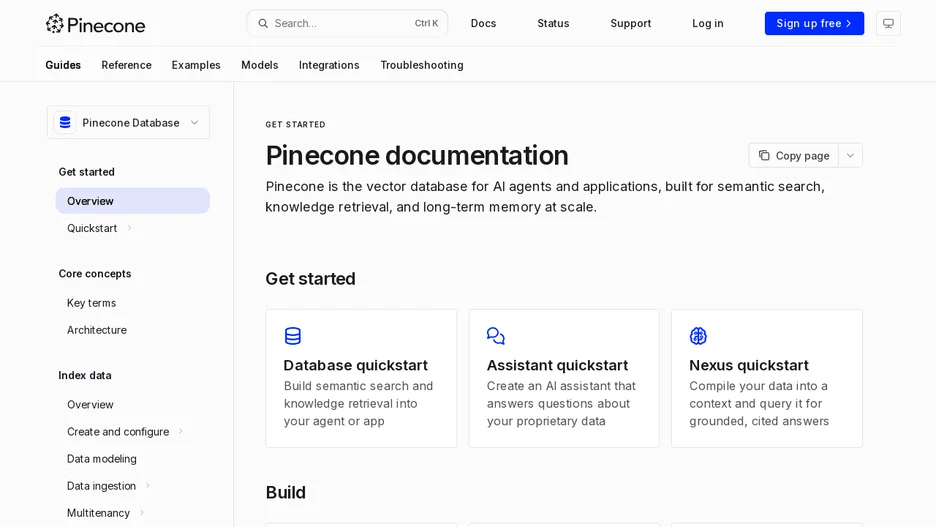Open the Assistant quickstart card title
Viewport: 936px width, 527px height.
(558, 365)
